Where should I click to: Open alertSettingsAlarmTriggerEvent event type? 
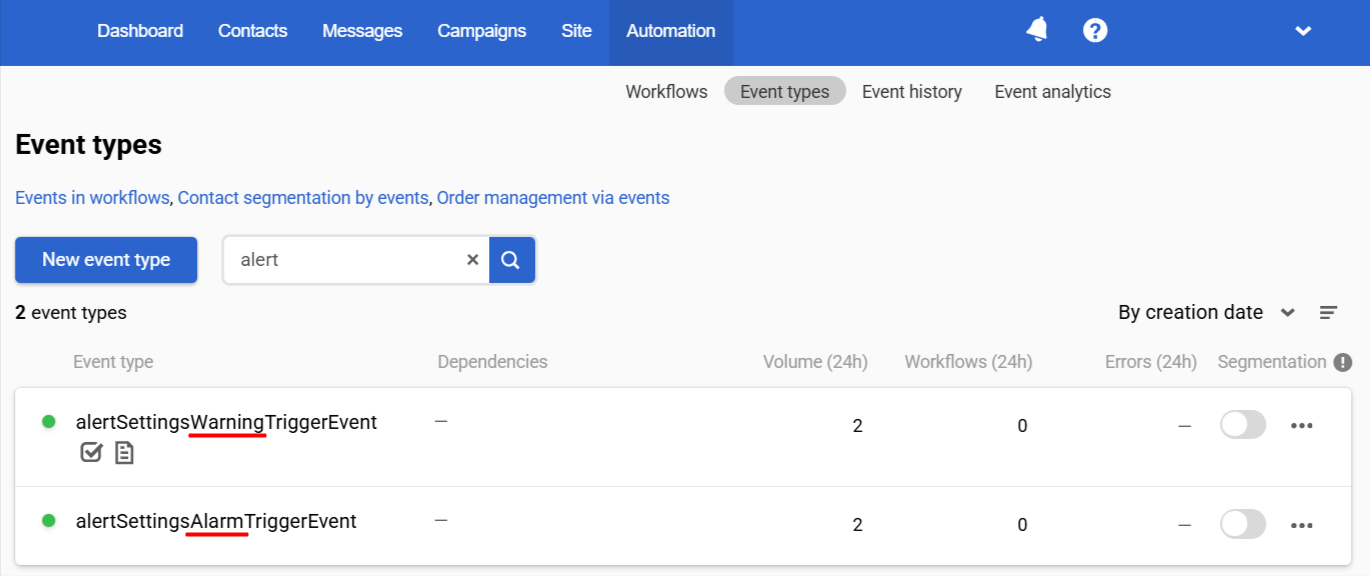[x=216, y=521]
